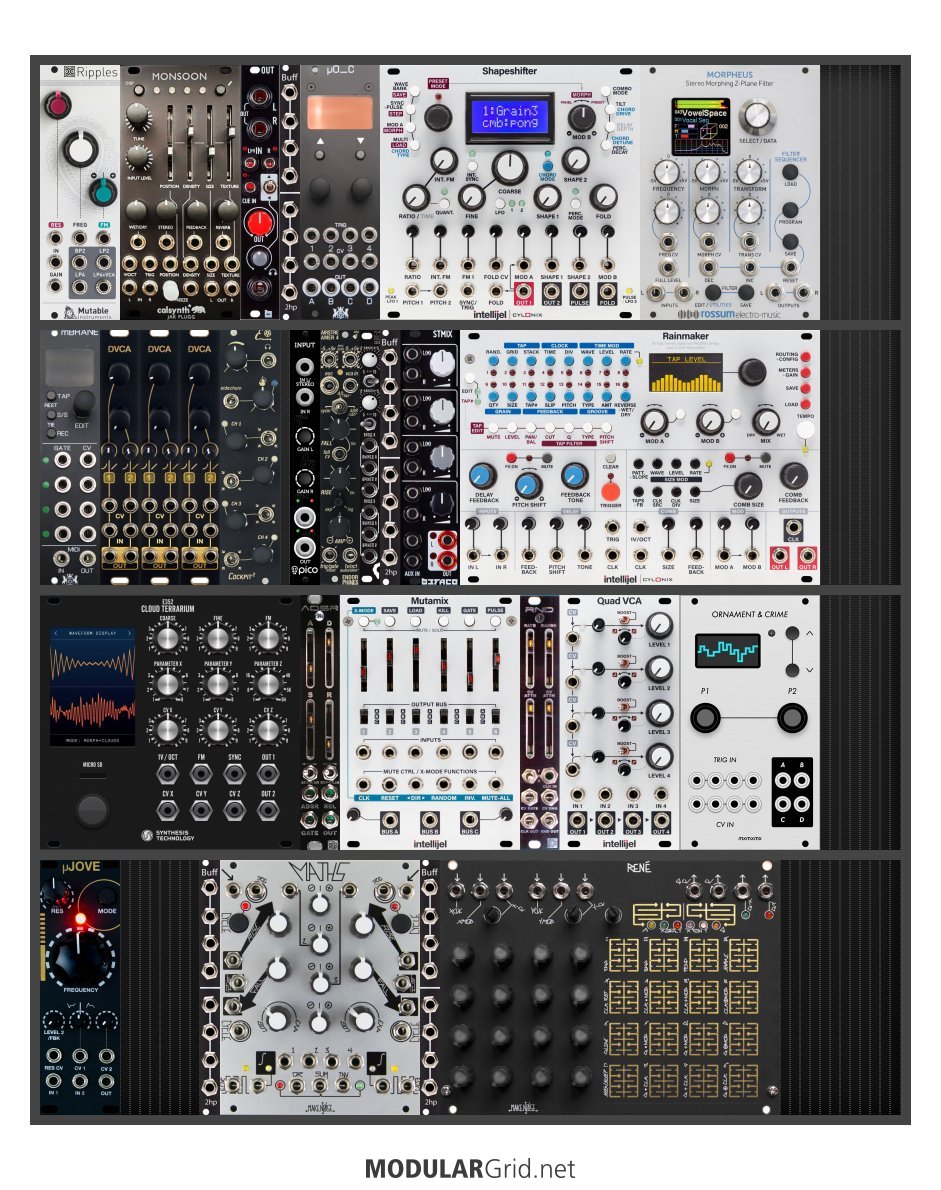The height and width of the screenshot is (1190, 941).
Task: Click the intellijel logo on Mutamix
Action: [x=430, y=844]
